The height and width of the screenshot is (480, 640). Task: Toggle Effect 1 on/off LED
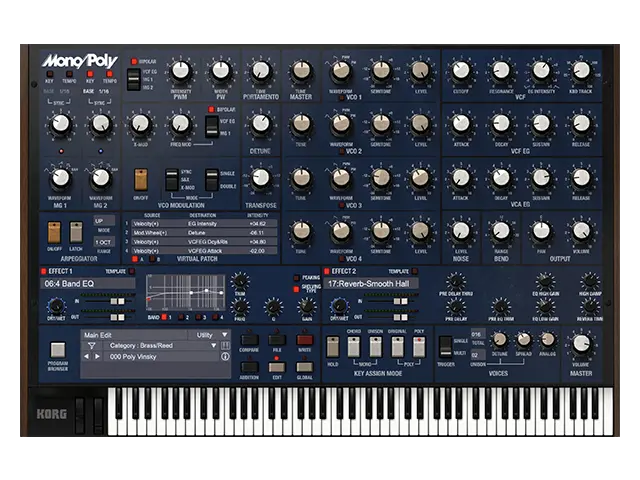point(43,271)
